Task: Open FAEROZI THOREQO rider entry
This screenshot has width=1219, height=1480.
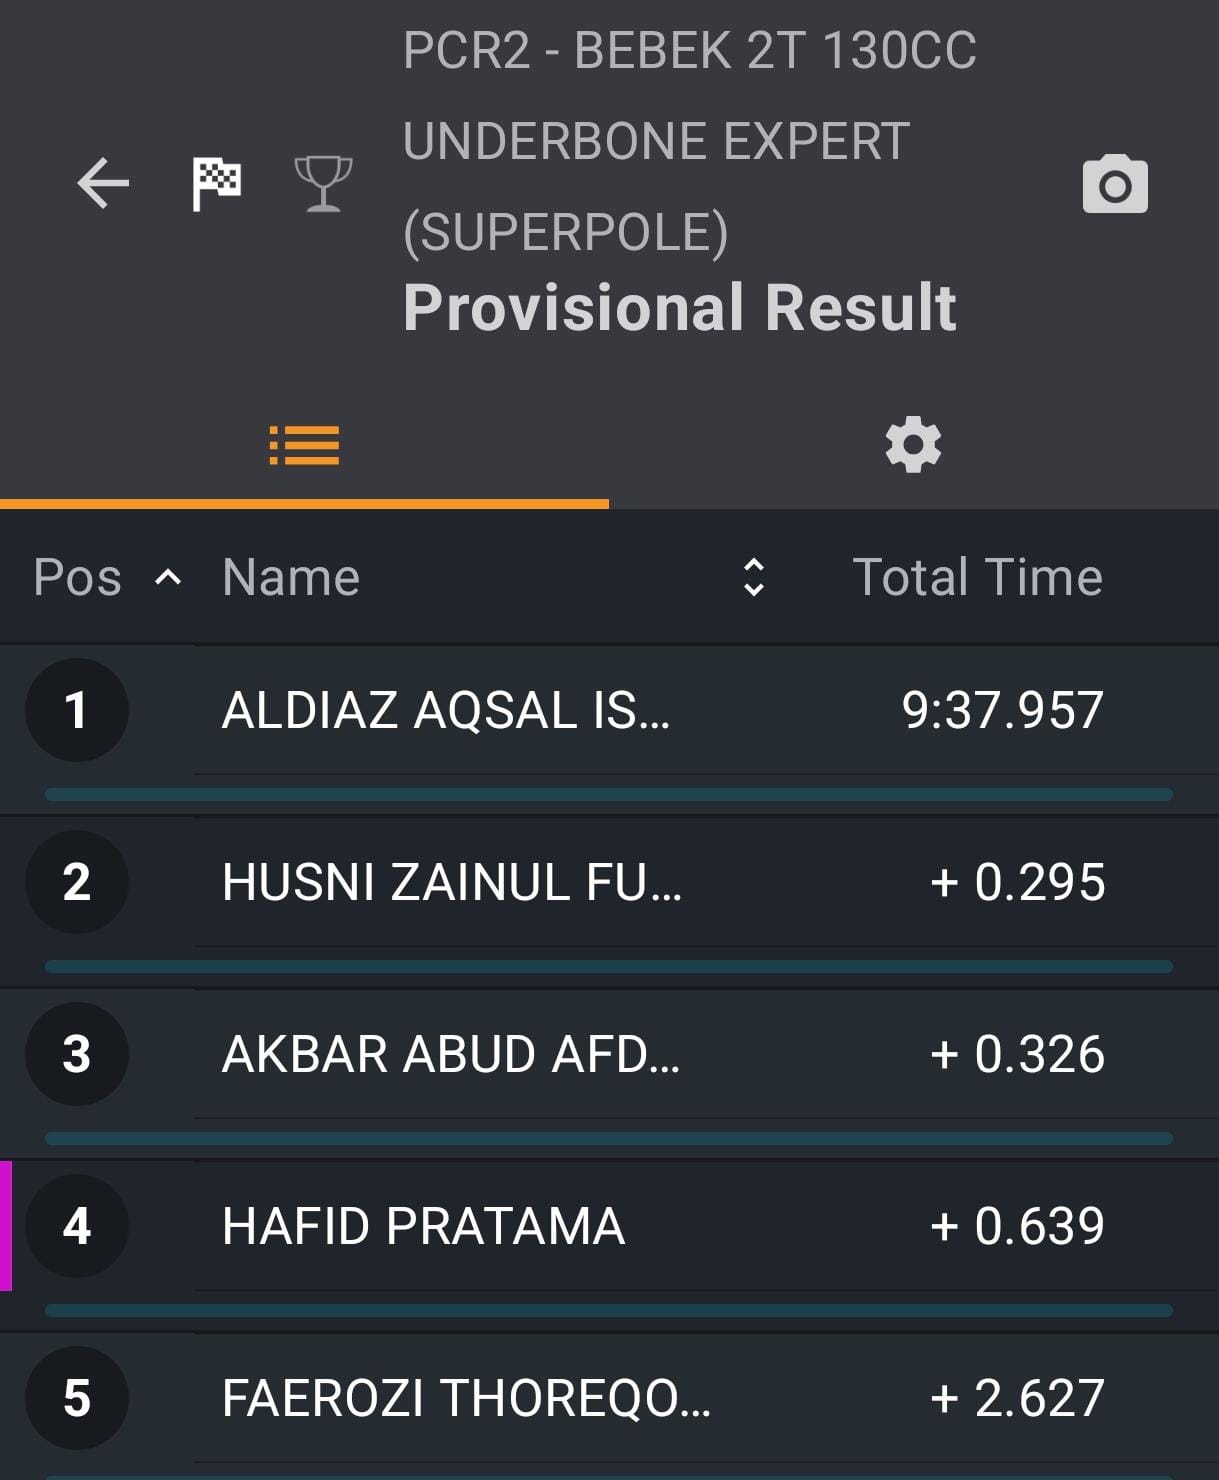Action: (x=609, y=1398)
